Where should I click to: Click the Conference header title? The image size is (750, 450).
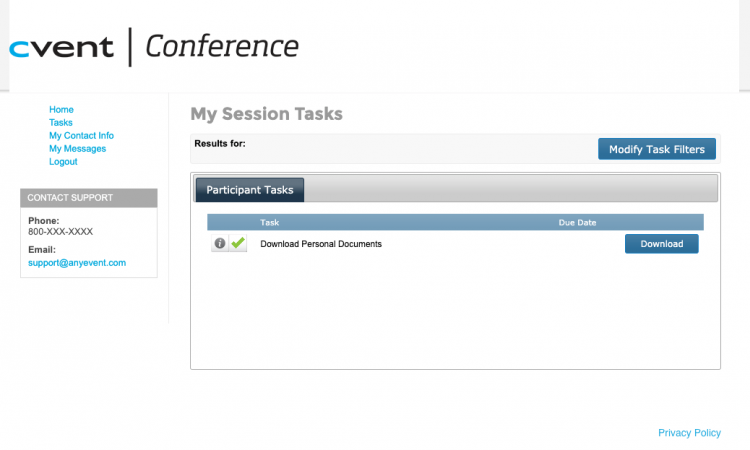(x=221, y=46)
